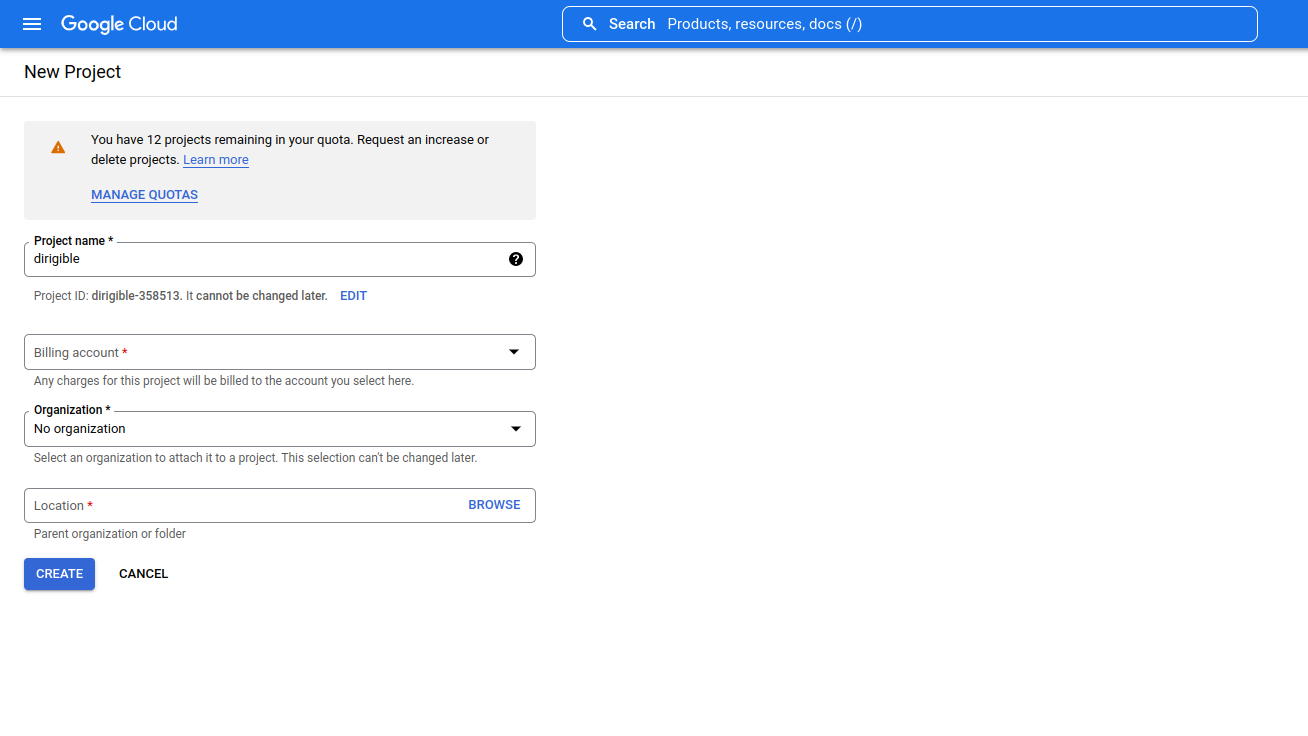The image size is (1308, 736).
Task: Open the hamburger navigation menu
Action: tap(32, 24)
